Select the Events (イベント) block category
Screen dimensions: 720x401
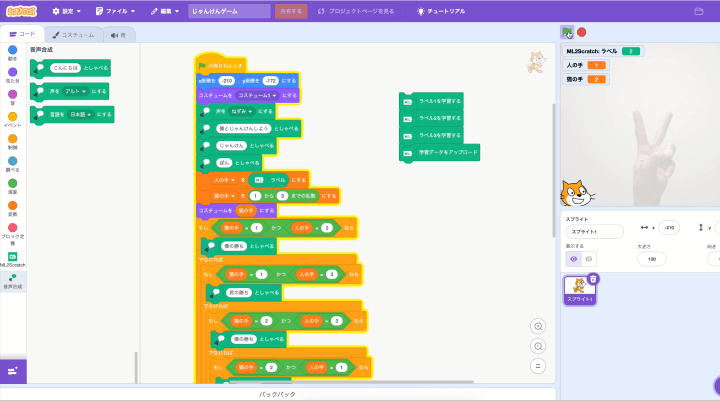12,119
